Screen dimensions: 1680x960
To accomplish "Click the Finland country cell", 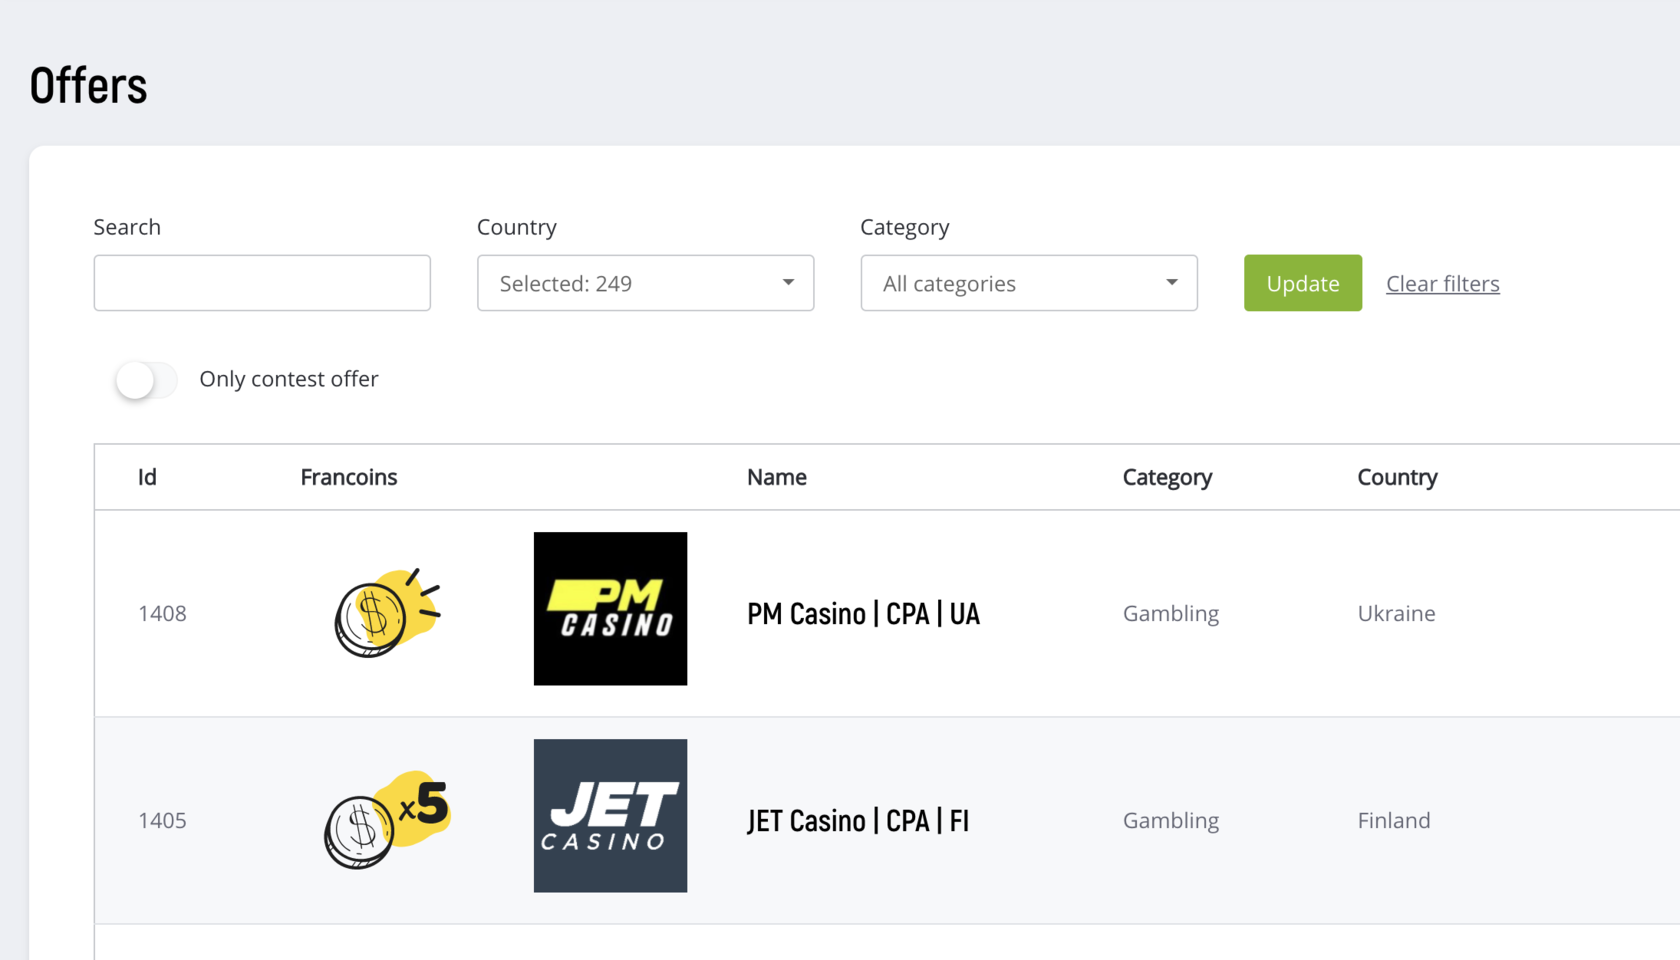I will coord(1394,820).
